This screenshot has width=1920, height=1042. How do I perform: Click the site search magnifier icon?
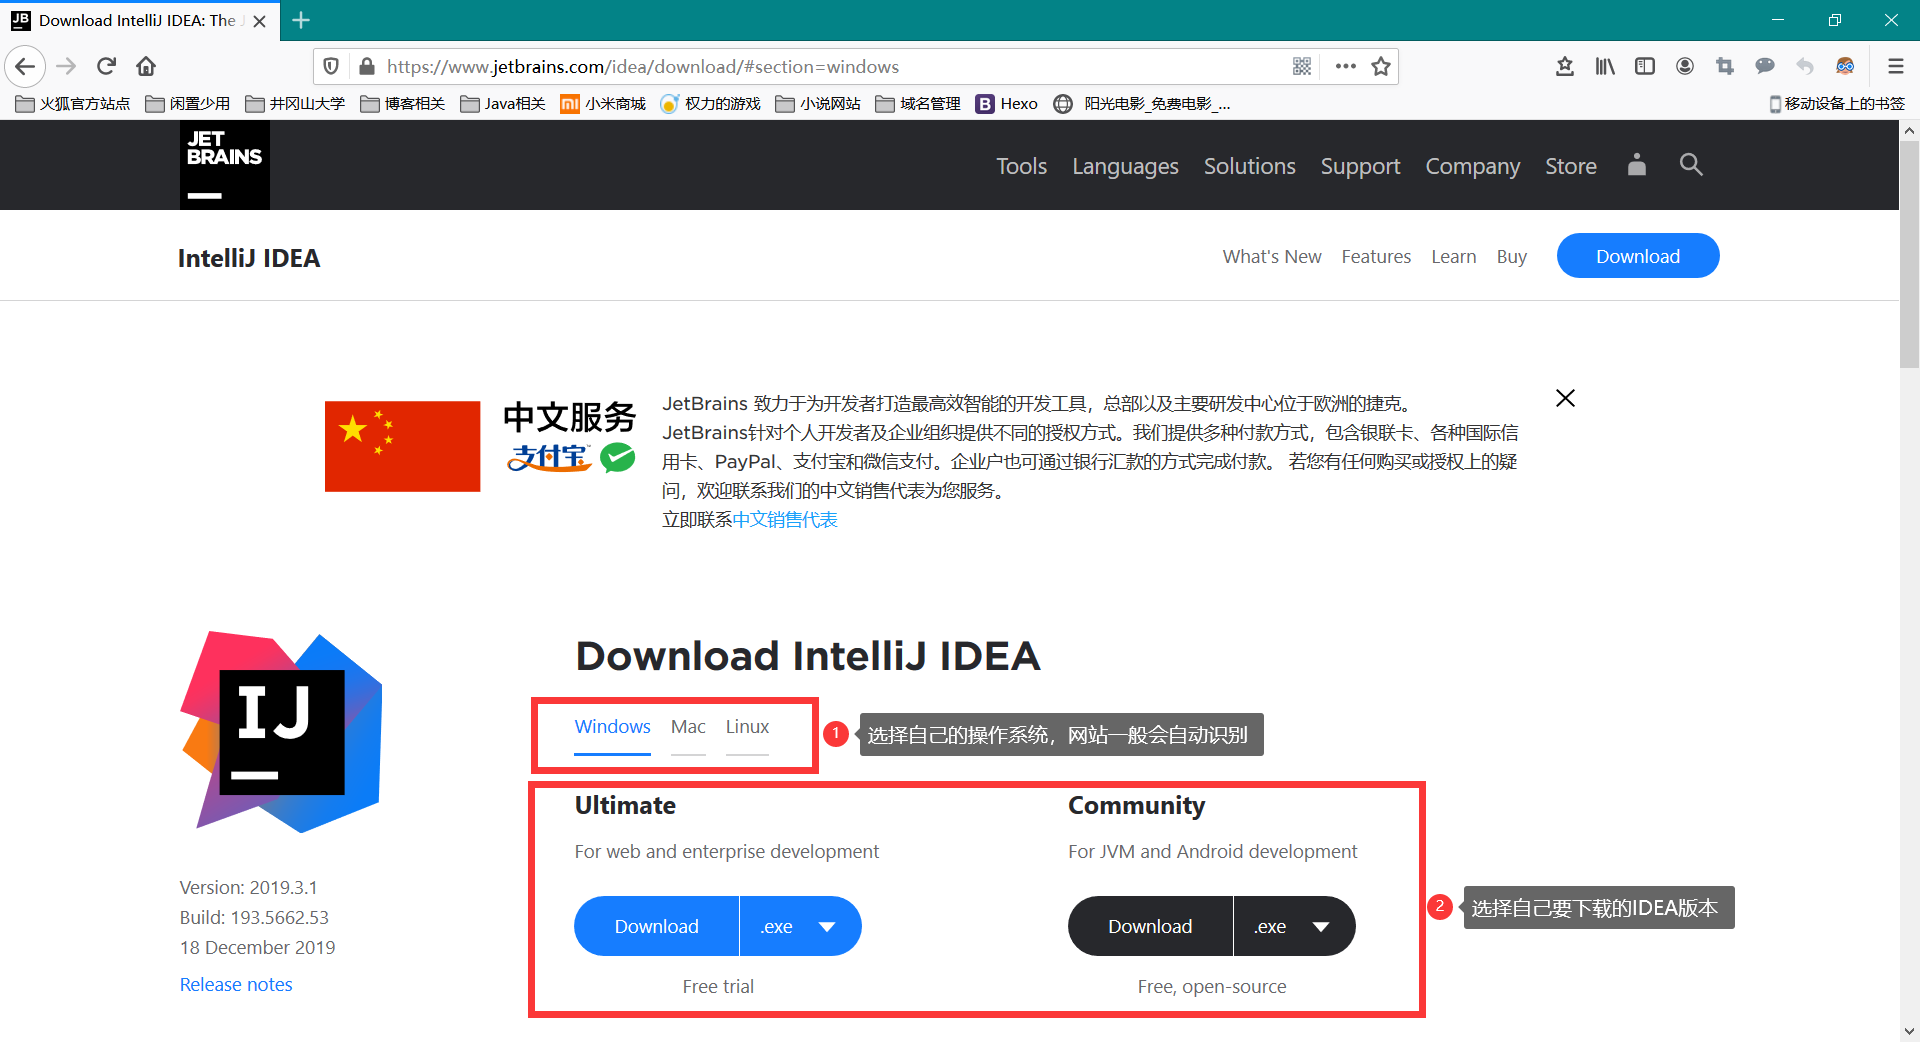[1690, 165]
